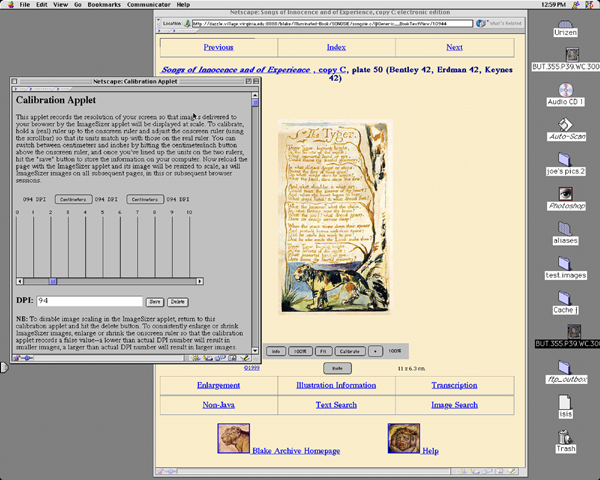Click the DPI input field
The image size is (600, 480).
[90, 301]
